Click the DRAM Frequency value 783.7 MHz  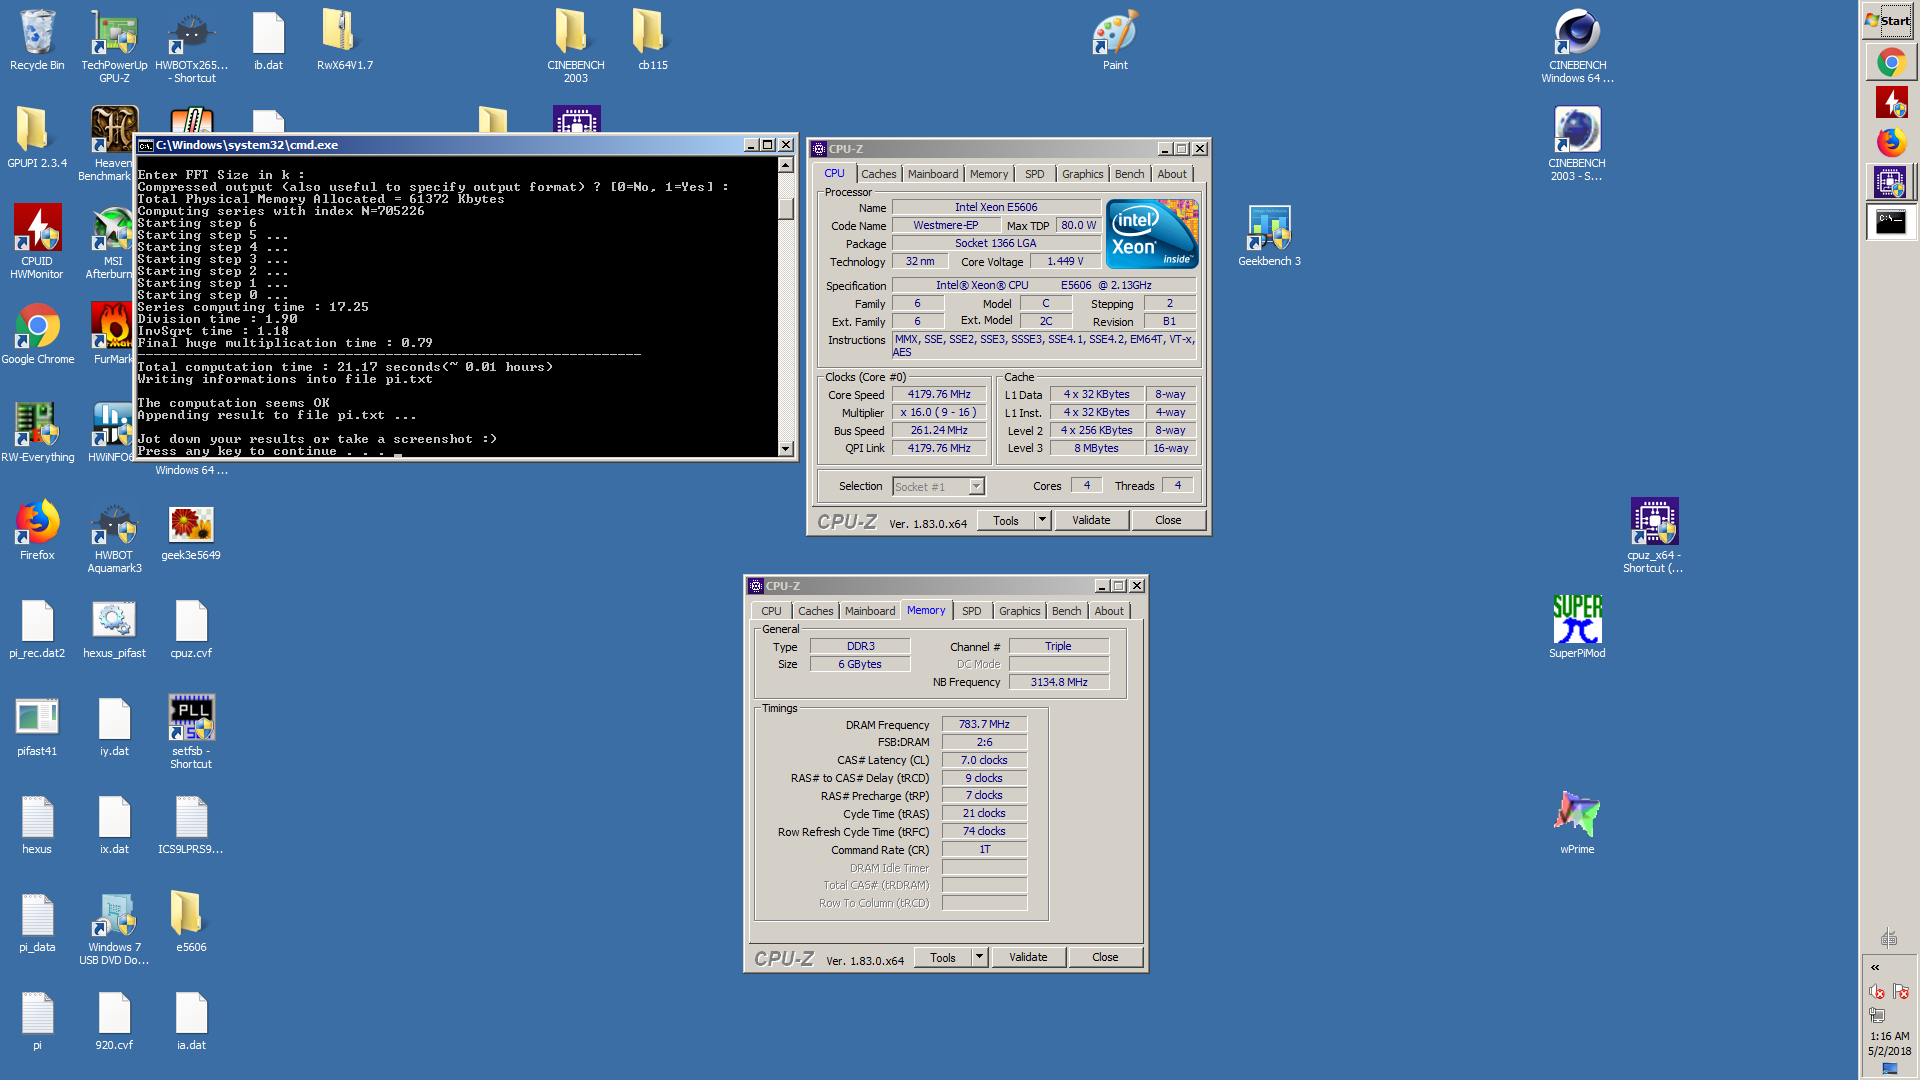(x=984, y=724)
